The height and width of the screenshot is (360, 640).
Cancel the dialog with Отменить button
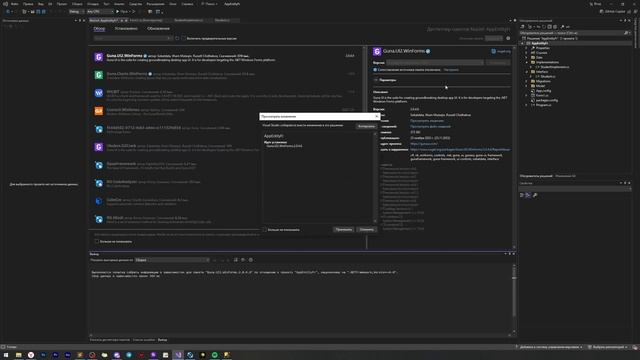(x=366, y=229)
